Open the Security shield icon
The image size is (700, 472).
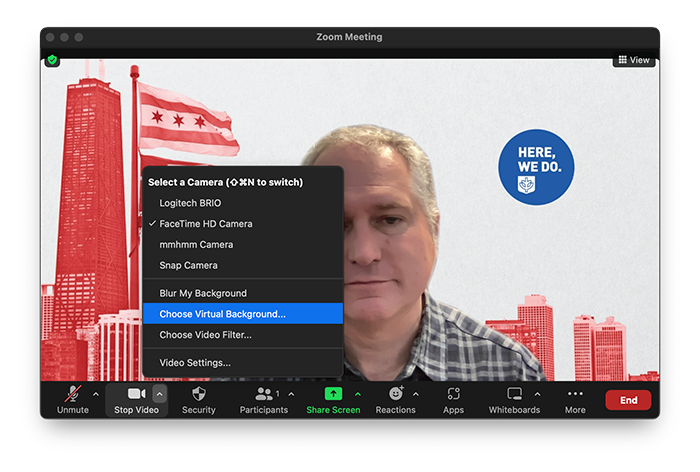click(x=198, y=394)
